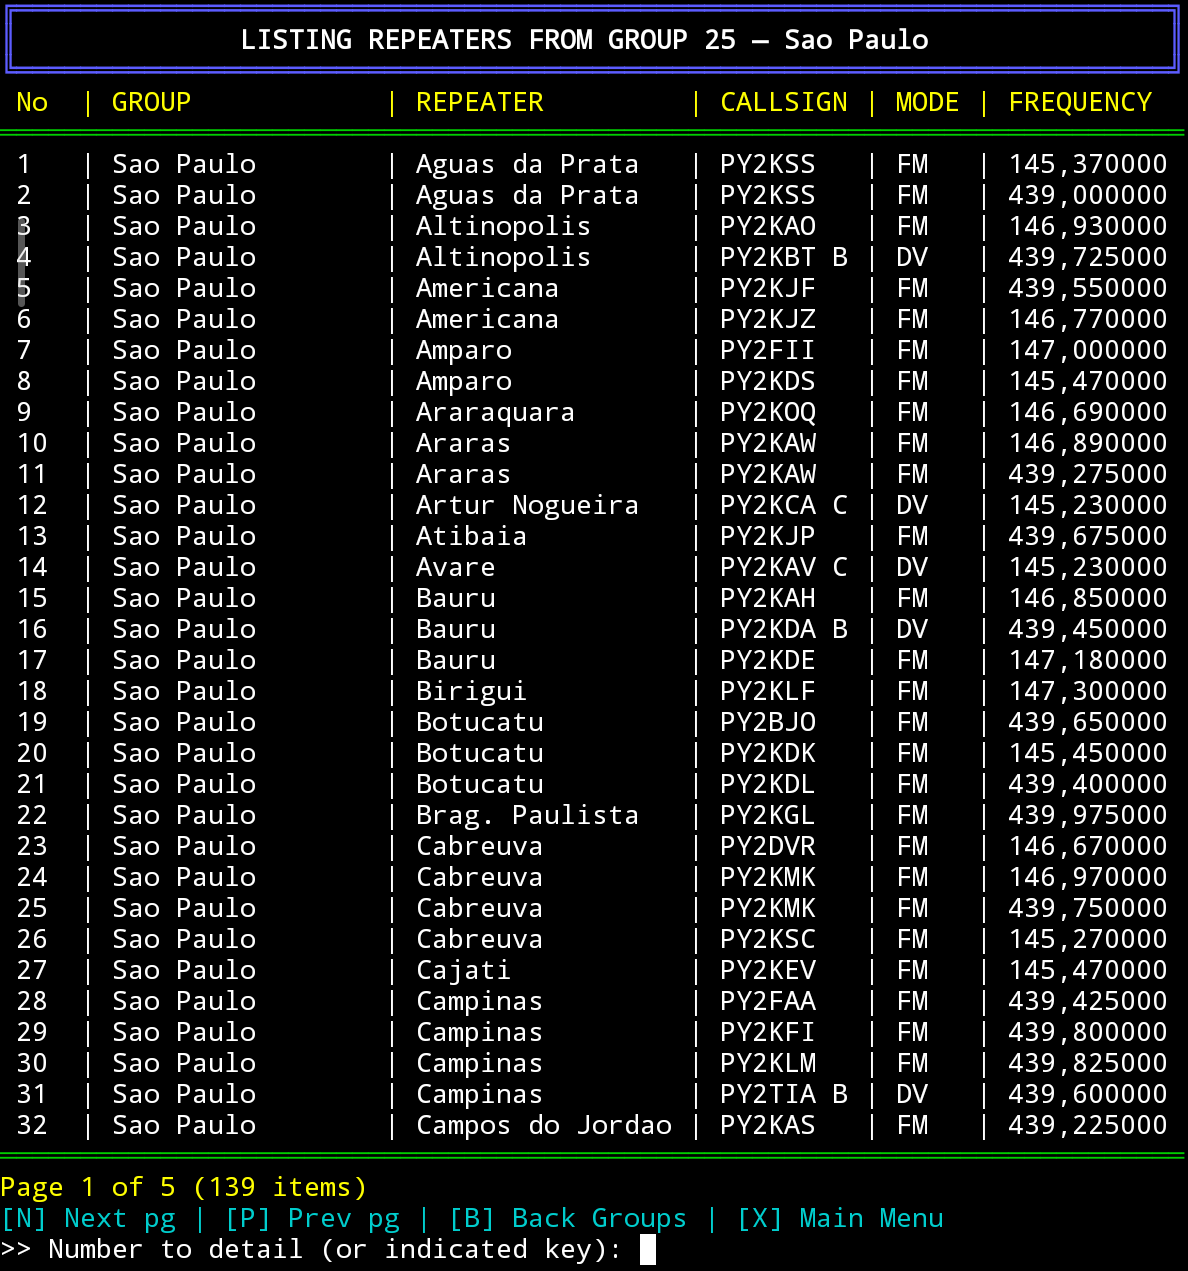Viewport: 1188px width, 1271px height.
Task: Click frequency 439,750000 for Cabreuva
Action: pos(1088,908)
